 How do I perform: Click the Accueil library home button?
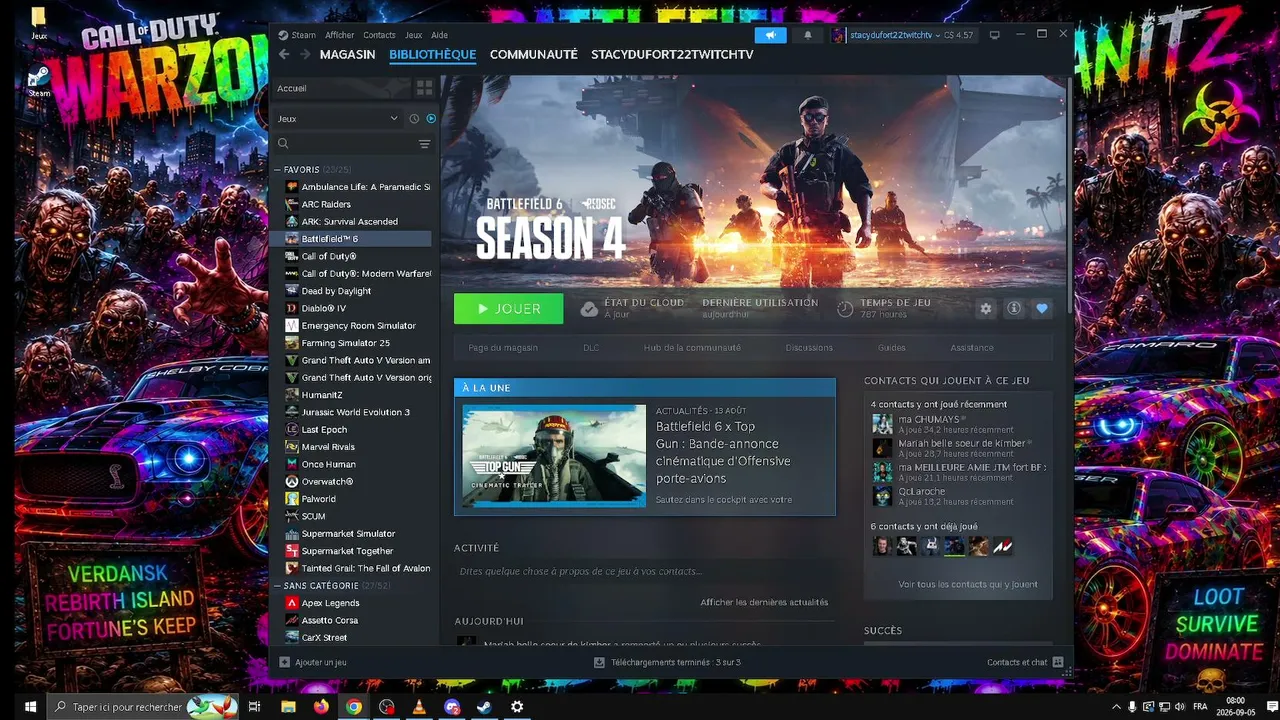pos(340,88)
